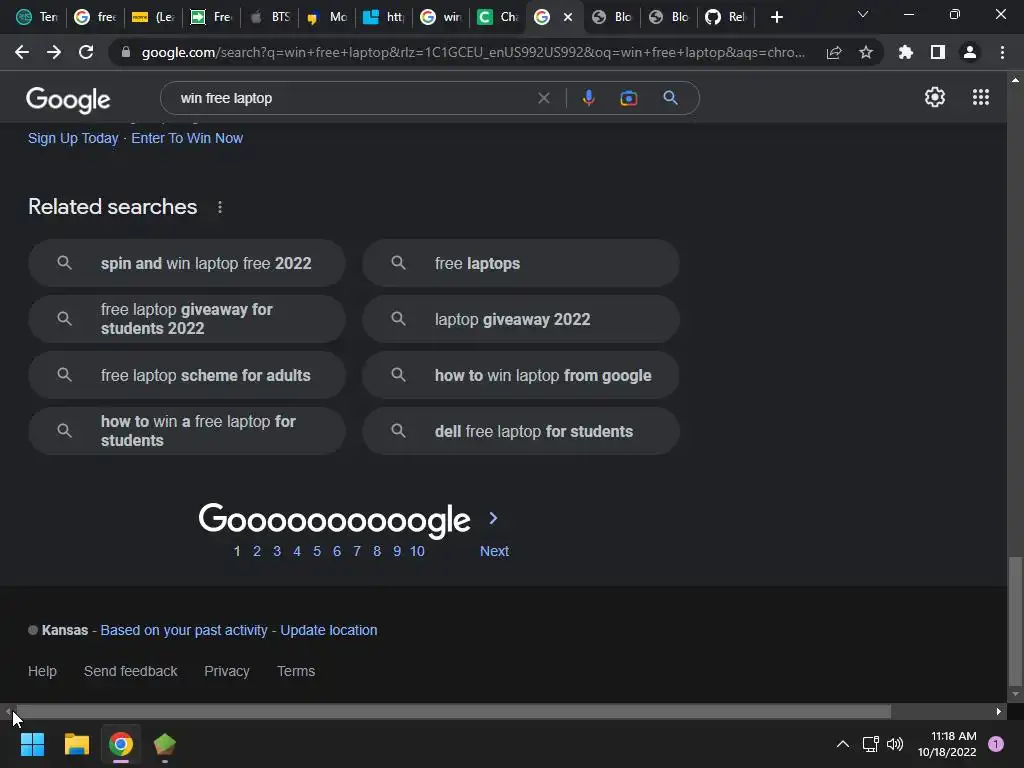Screen dimensions: 1024x768
Task: Switch to the 'Ten' tab
Action: tap(37, 17)
